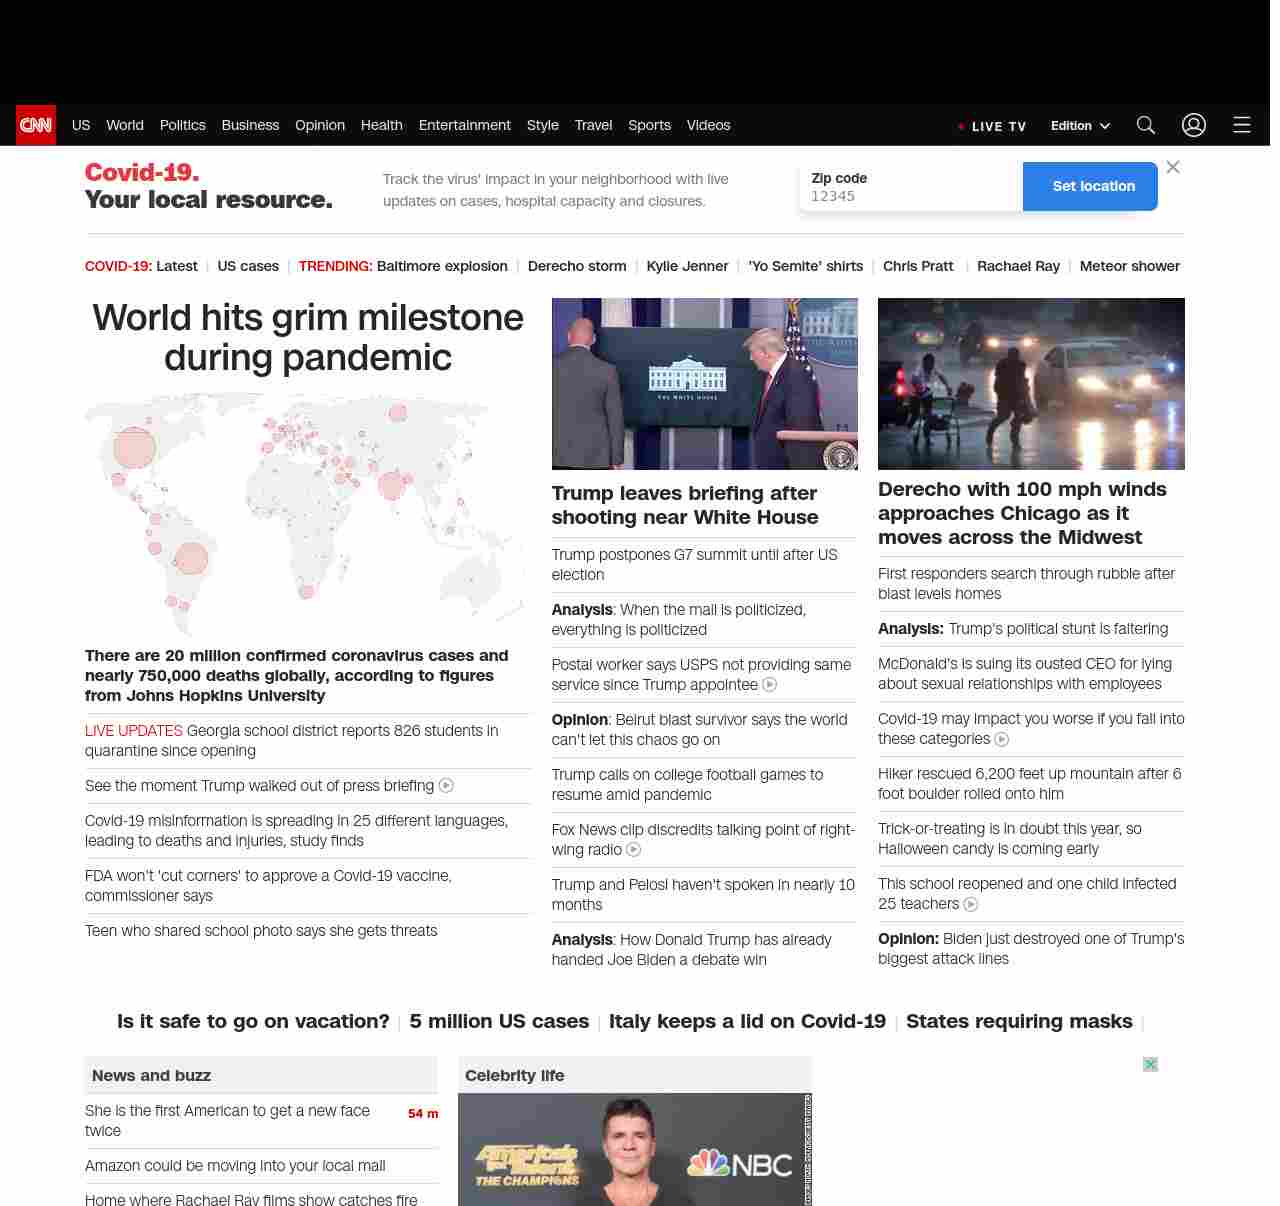Click the play icon beside Postal worker story
The width and height of the screenshot is (1280, 1206).
[770, 685]
